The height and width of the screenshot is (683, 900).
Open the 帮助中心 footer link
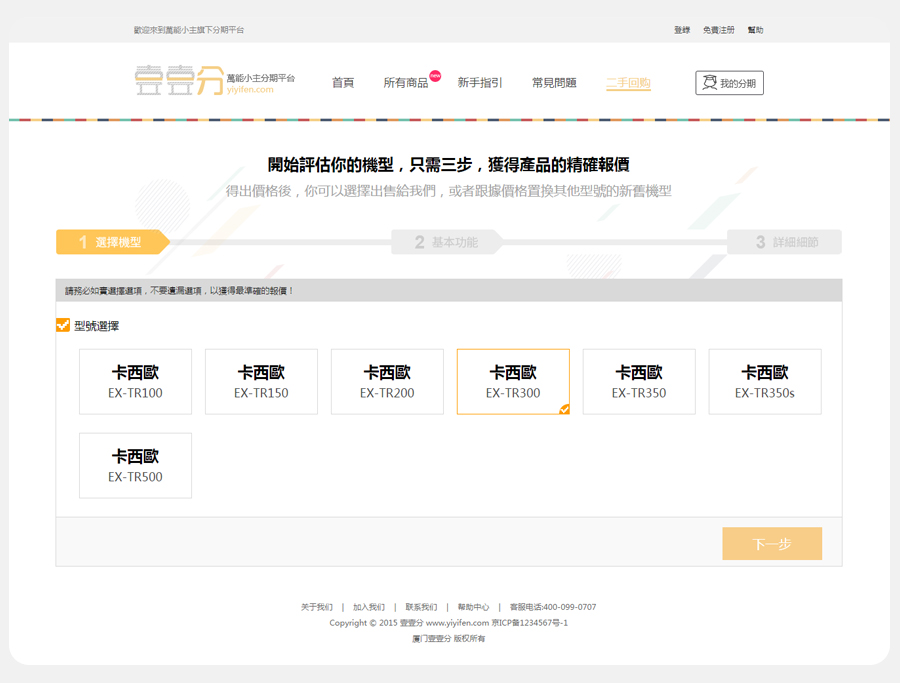click(x=474, y=607)
